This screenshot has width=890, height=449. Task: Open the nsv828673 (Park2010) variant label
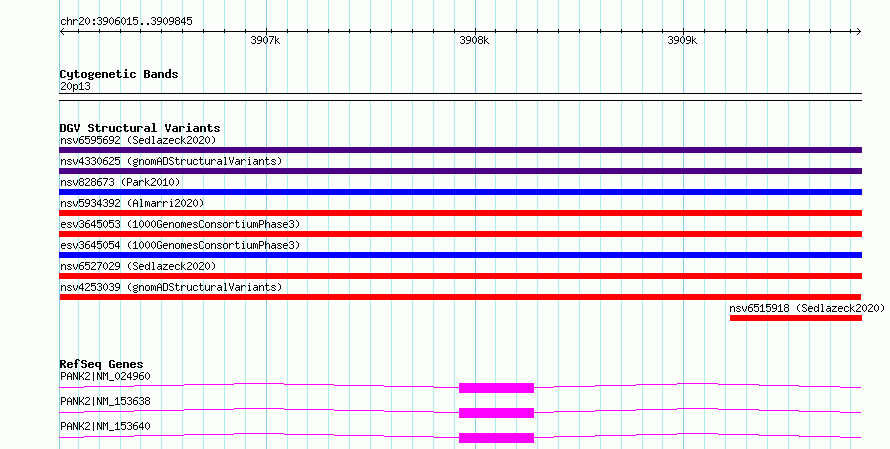pyautogui.click(x=120, y=182)
